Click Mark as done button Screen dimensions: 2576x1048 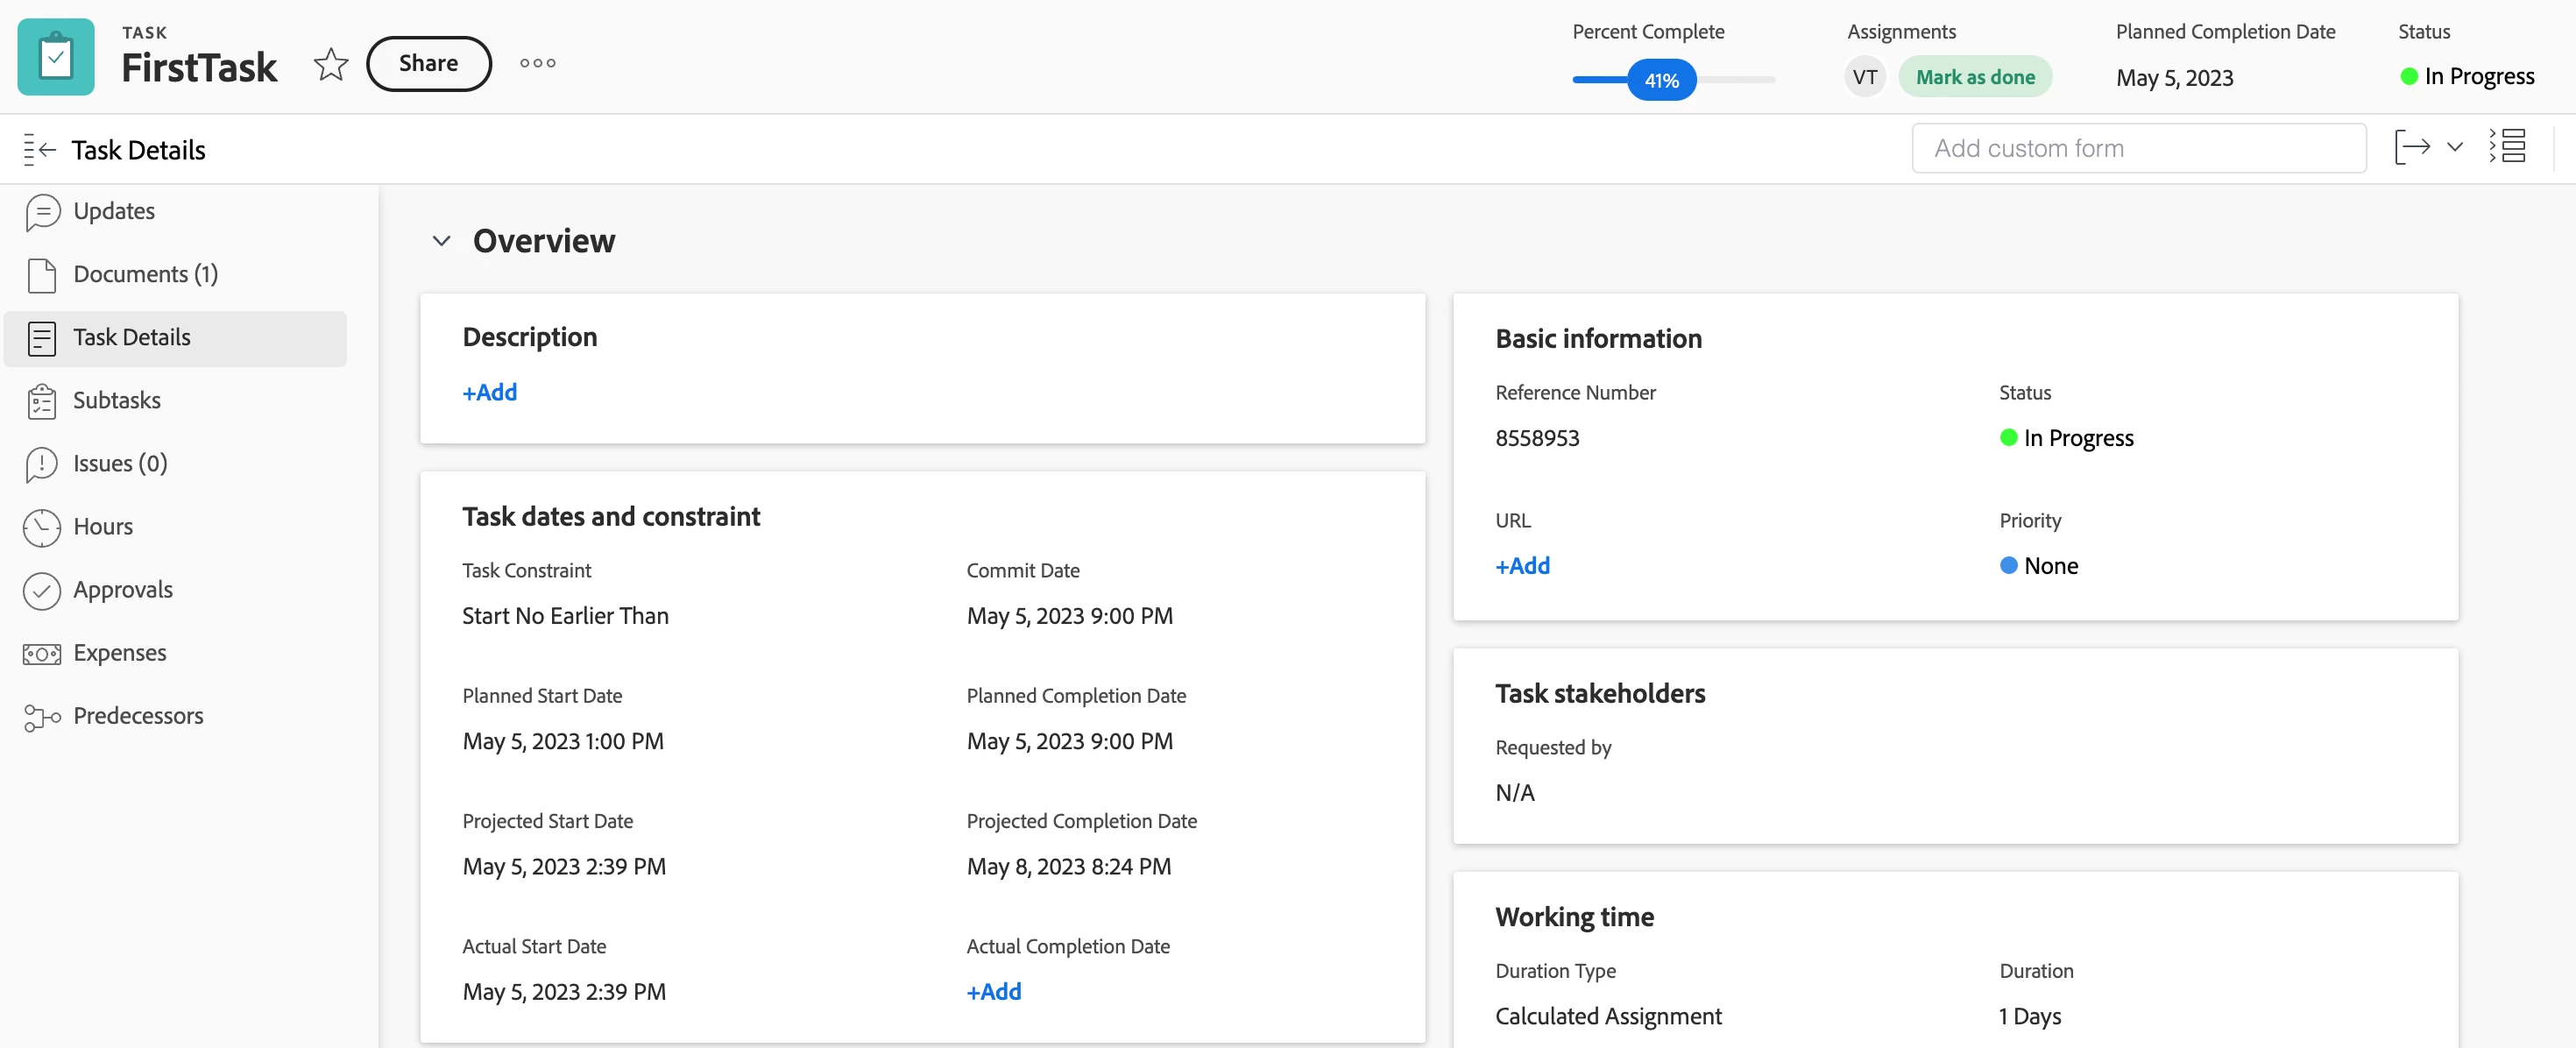1974,77
